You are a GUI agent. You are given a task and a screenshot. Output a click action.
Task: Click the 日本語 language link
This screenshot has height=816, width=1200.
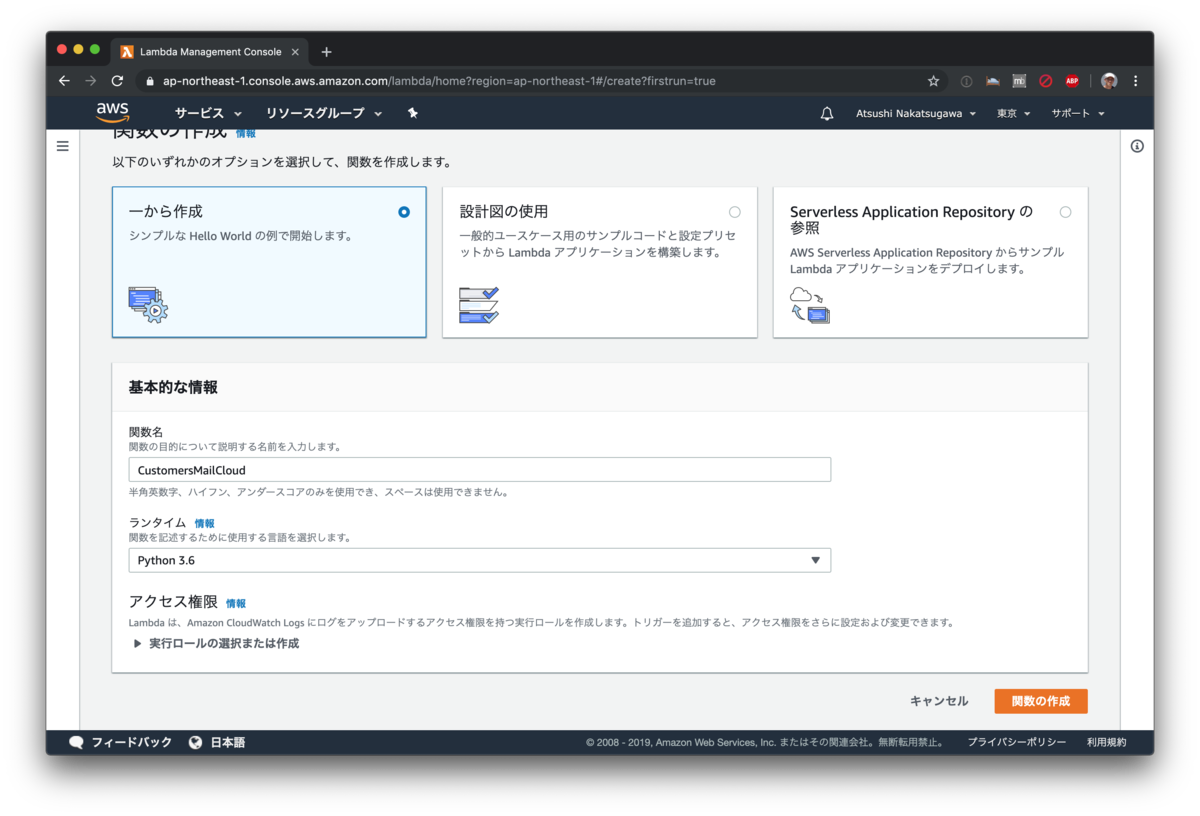pyautogui.click(x=228, y=742)
